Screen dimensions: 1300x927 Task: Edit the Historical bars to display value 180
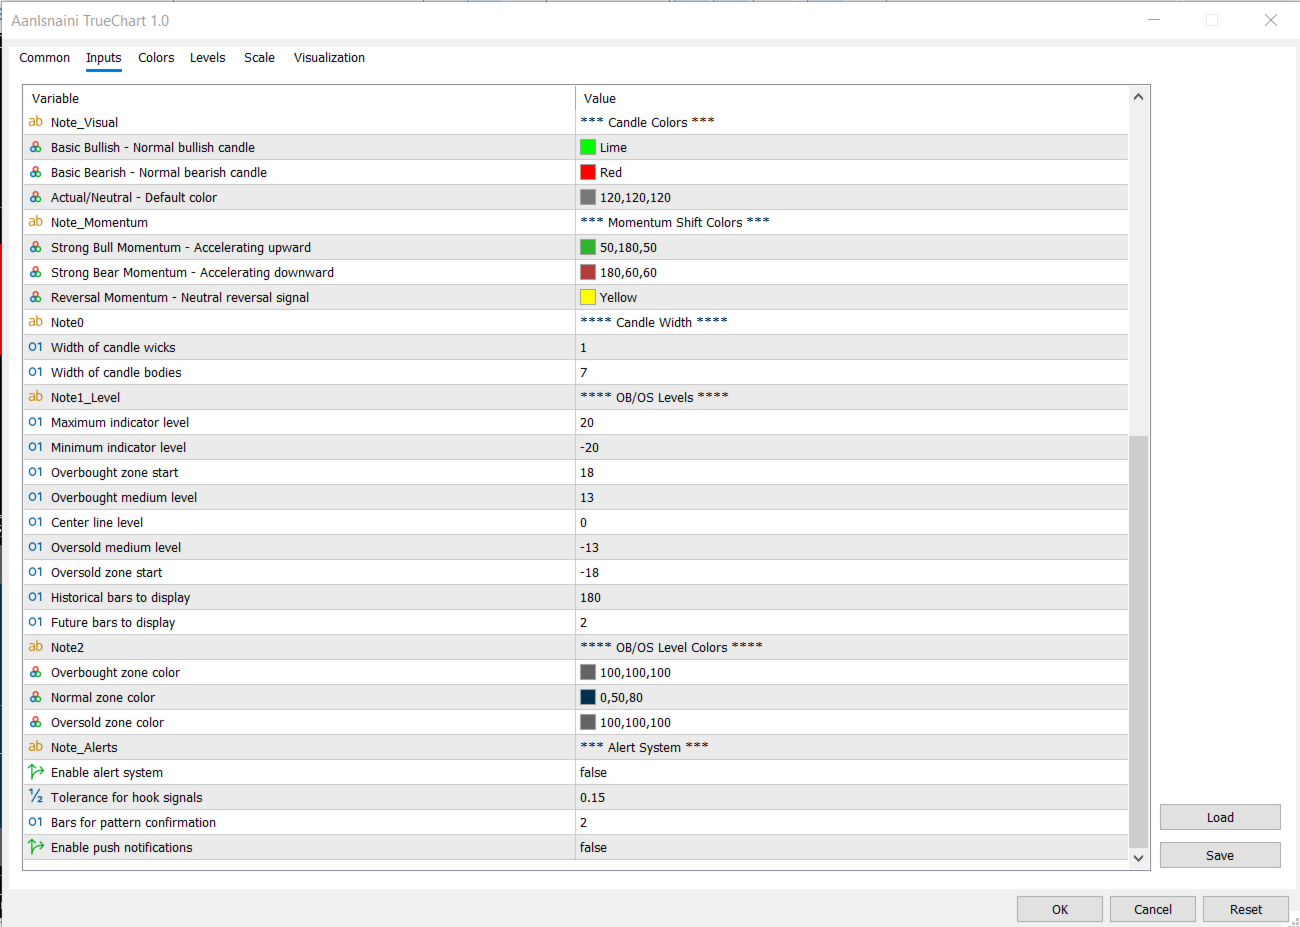coord(591,597)
